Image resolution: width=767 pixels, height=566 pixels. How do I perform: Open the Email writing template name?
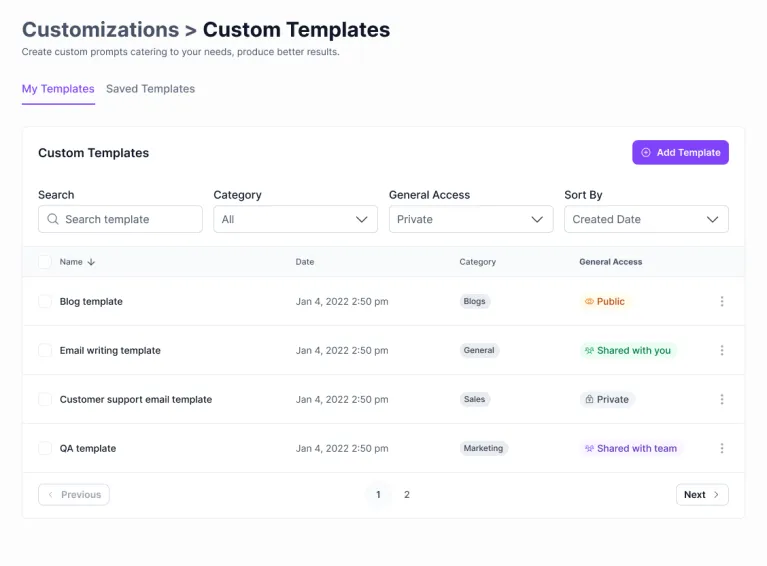click(110, 351)
